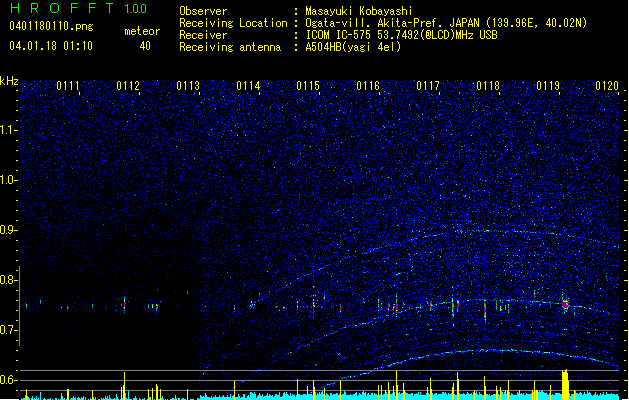629x400 pixels.
Task: Click the filename 0401180110.png
Action: click(x=51, y=26)
